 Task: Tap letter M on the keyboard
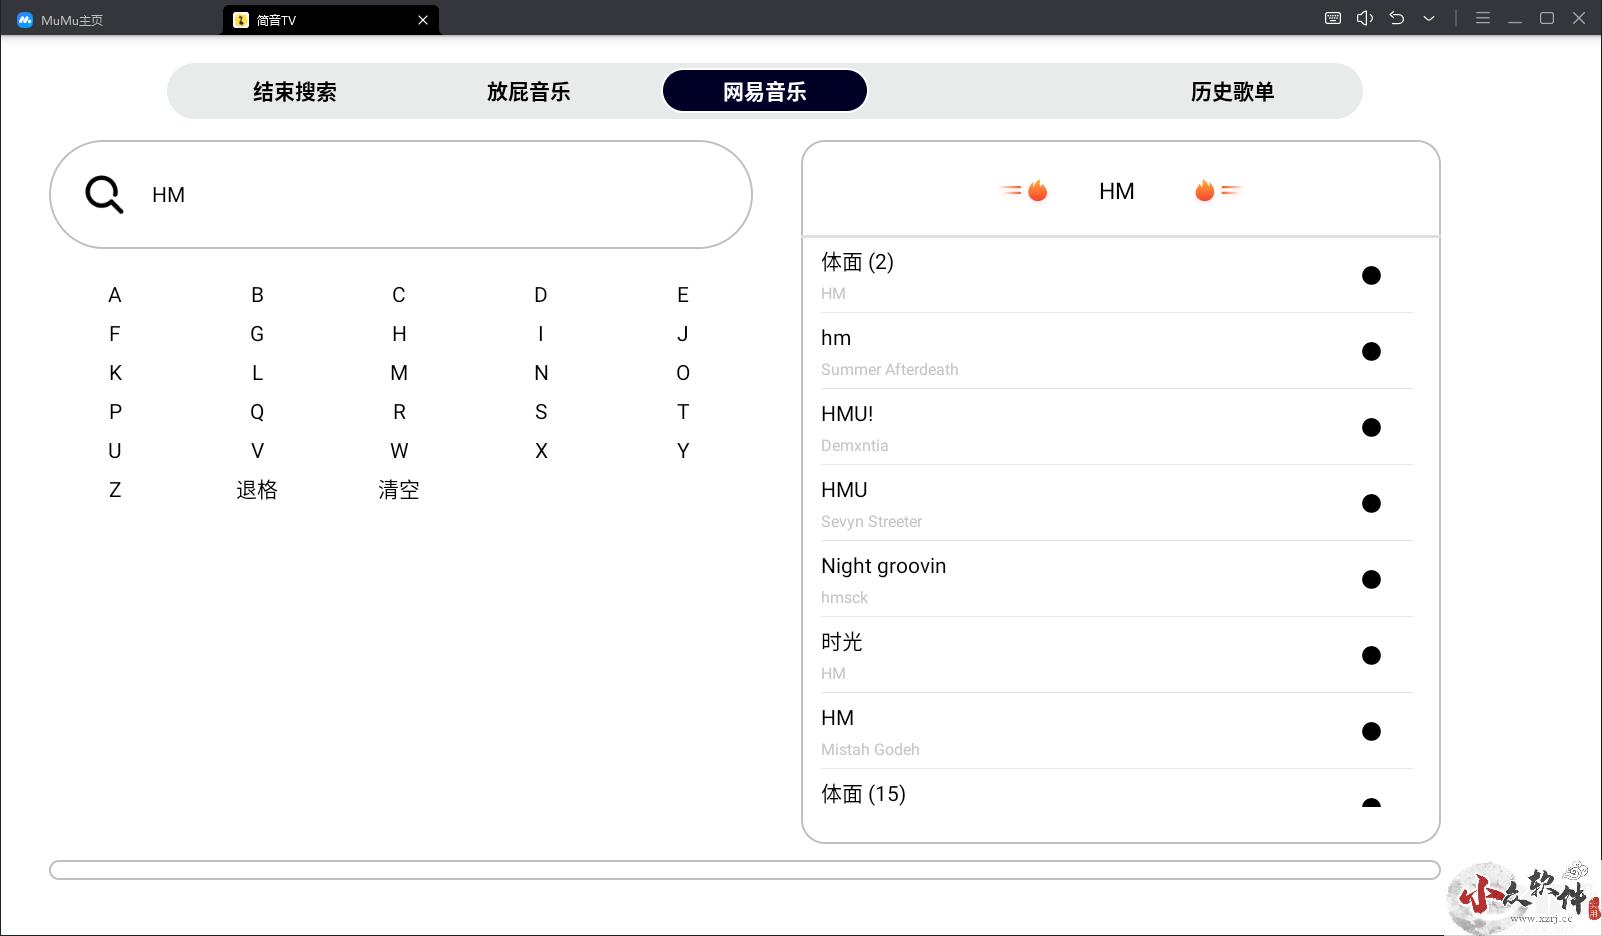pos(399,373)
